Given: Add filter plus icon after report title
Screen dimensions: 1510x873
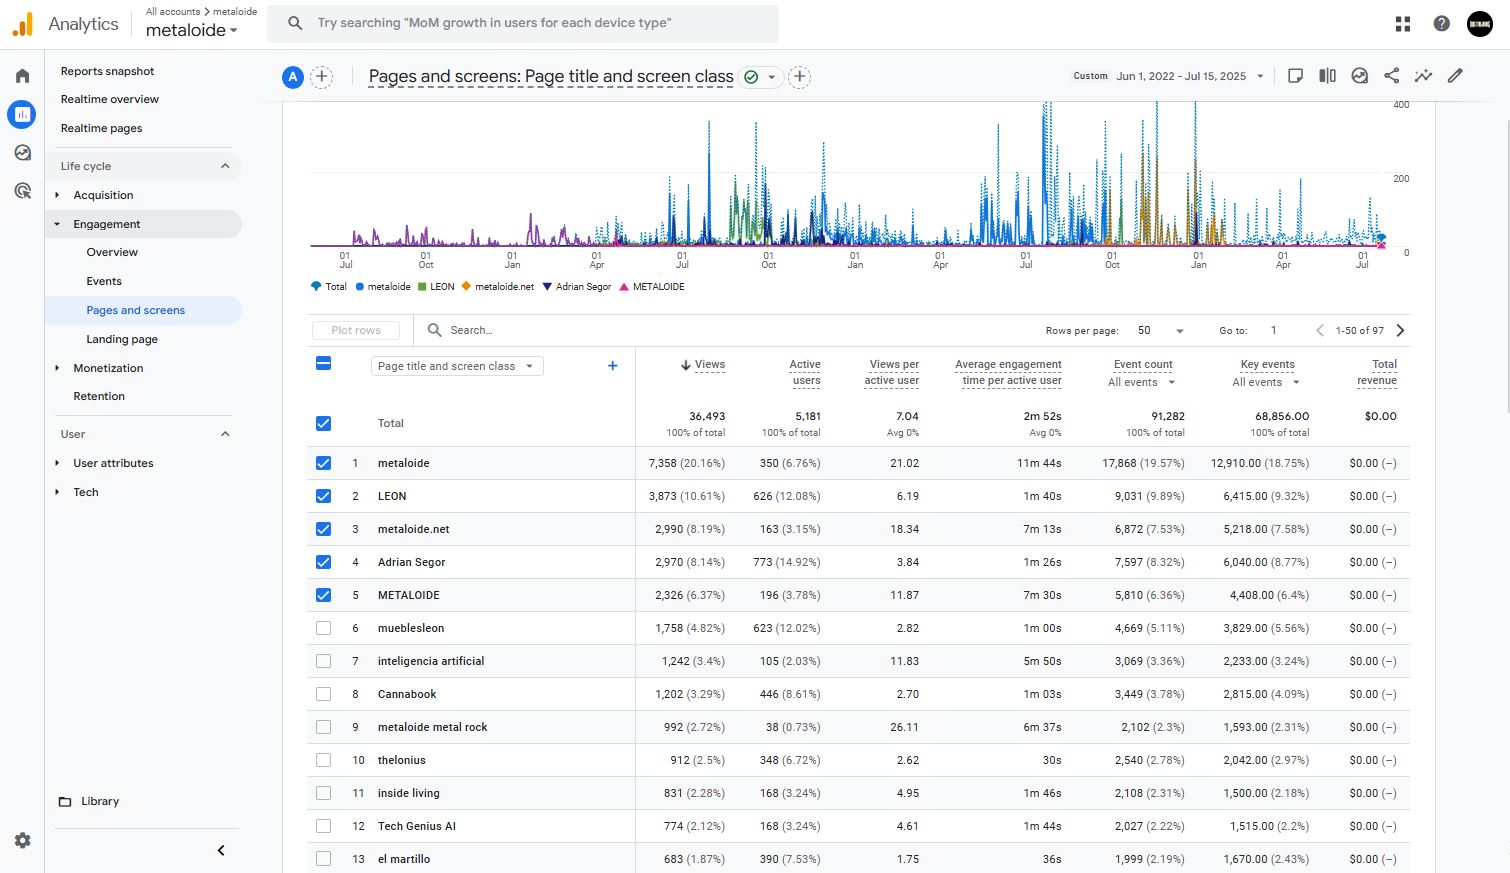Looking at the screenshot, I should [x=799, y=77].
